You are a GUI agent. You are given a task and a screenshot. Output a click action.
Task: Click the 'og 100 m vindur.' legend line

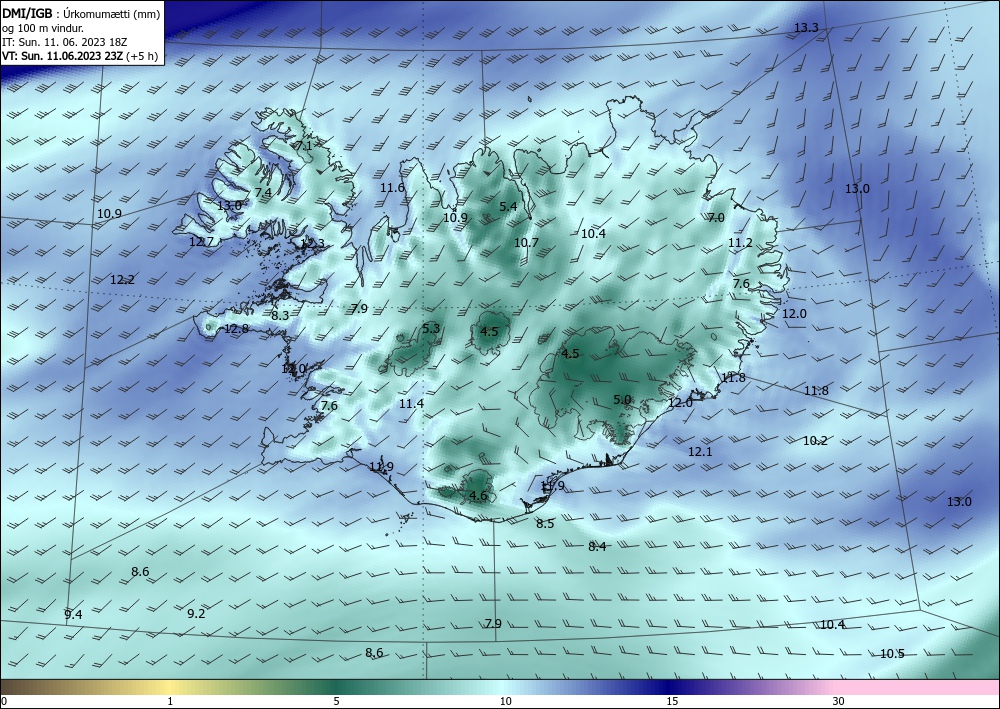click(43, 28)
